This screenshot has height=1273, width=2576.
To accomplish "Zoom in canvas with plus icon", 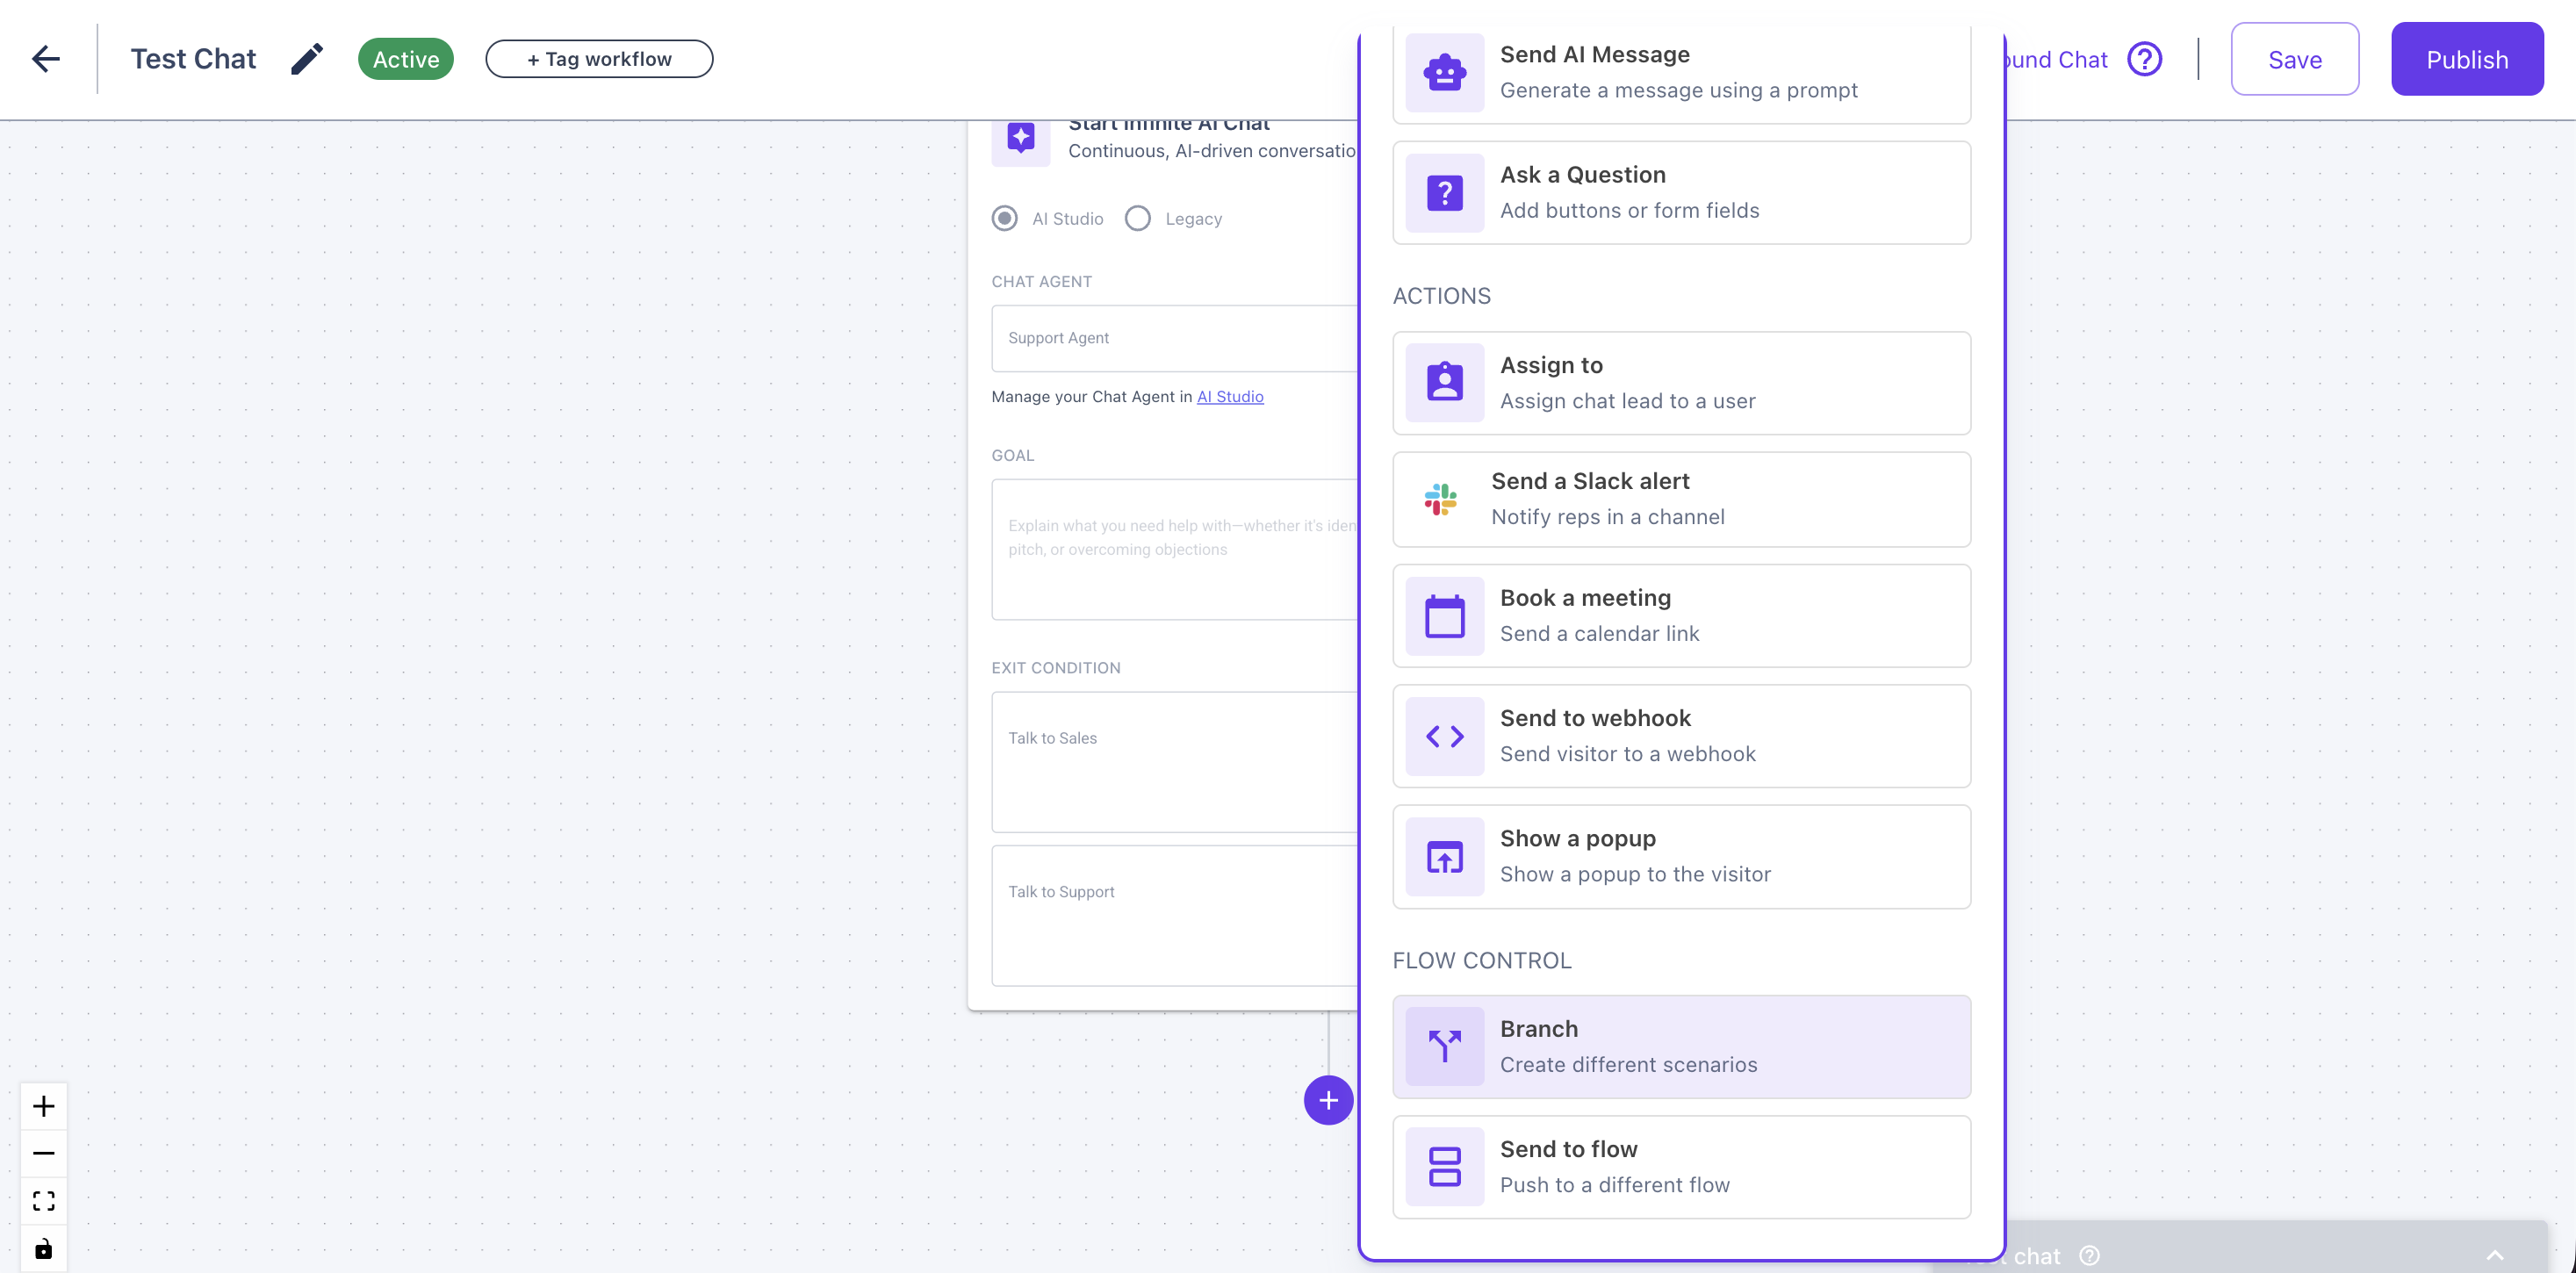I will click(43, 1106).
